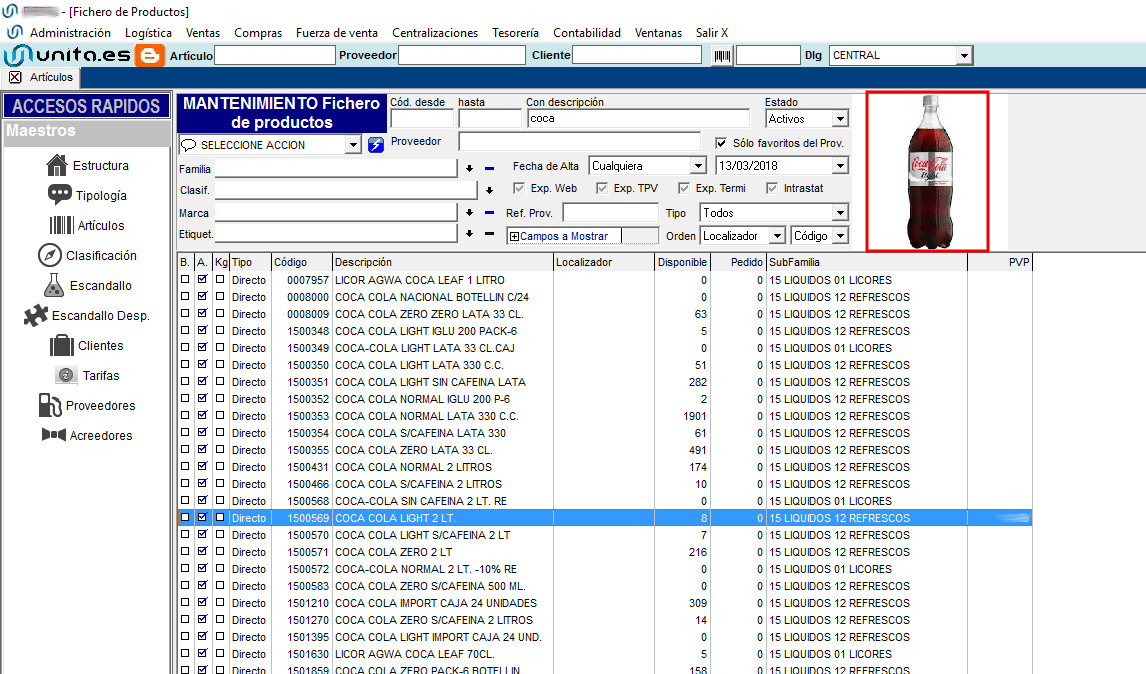Click the blue lightning execute action icon

coord(376,145)
